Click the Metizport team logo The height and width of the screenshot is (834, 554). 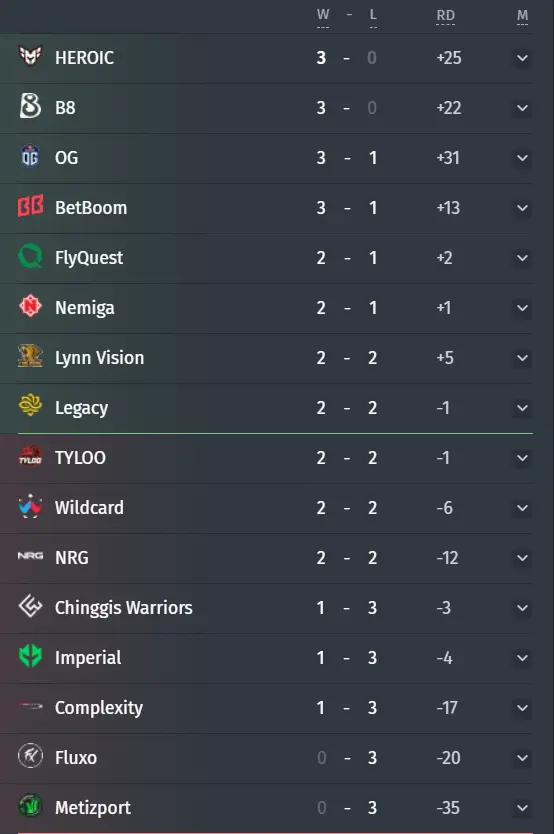pyautogui.click(x=30, y=806)
